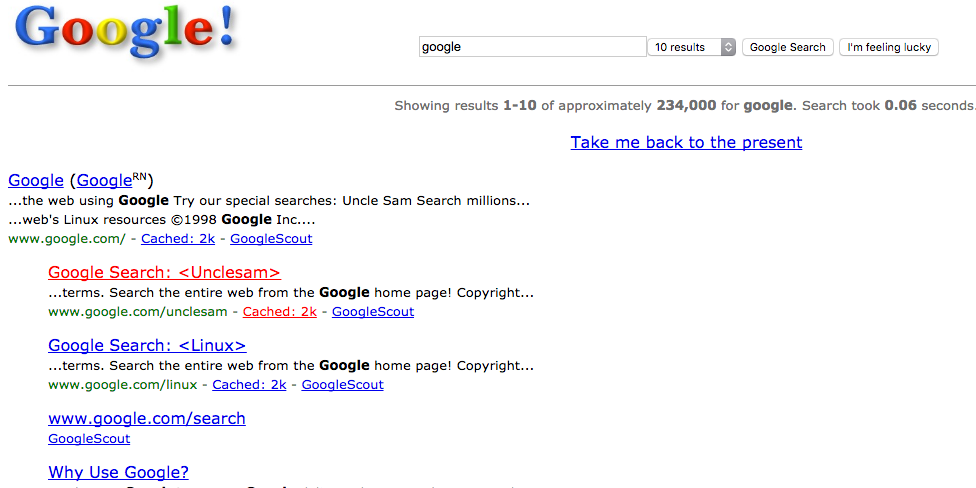Click the Google! logo image

click(126, 32)
